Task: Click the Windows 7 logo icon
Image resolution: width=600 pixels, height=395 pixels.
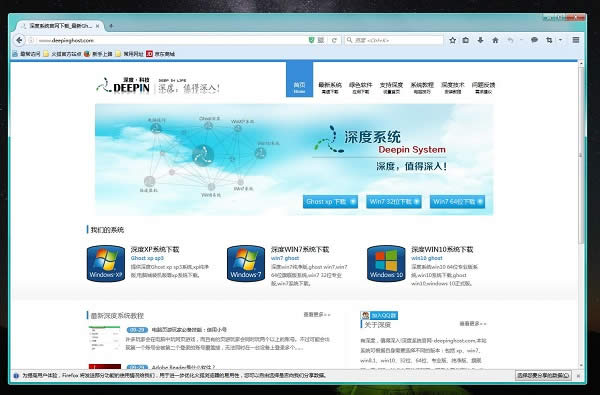Action: [246, 264]
